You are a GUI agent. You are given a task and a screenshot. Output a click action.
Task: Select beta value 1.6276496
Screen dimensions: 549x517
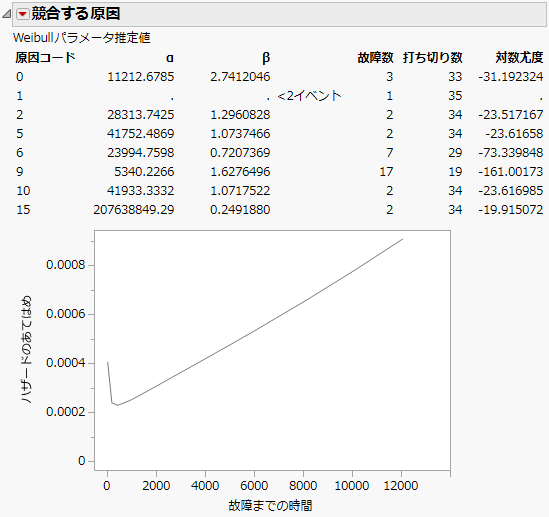(240, 172)
